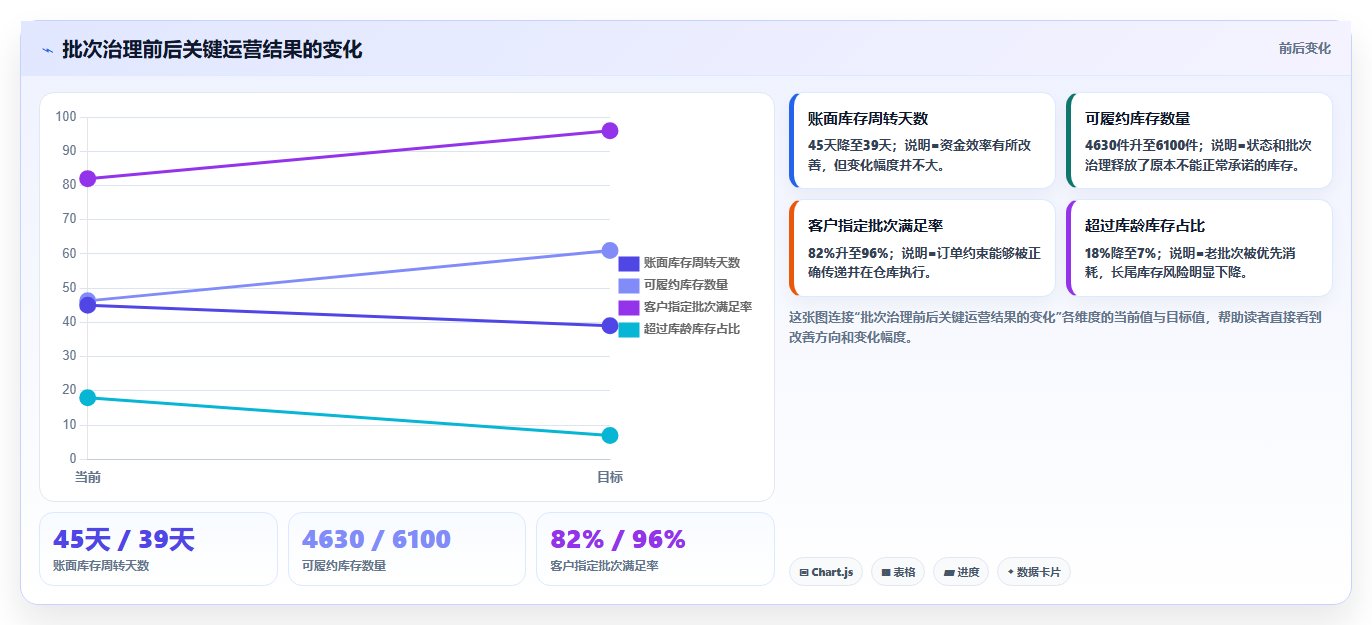Open the 4630 / 6100 stat card
The image size is (1372, 625).
tap(407, 549)
